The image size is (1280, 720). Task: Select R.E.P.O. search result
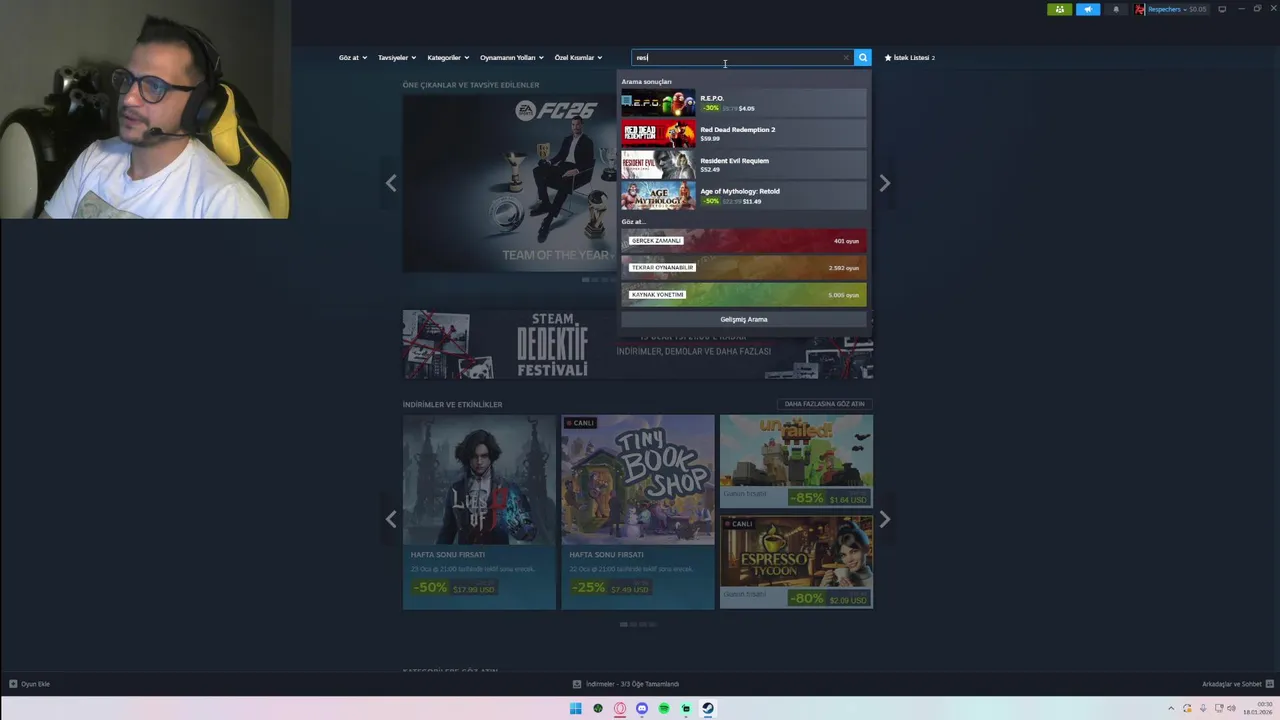click(x=744, y=103)
